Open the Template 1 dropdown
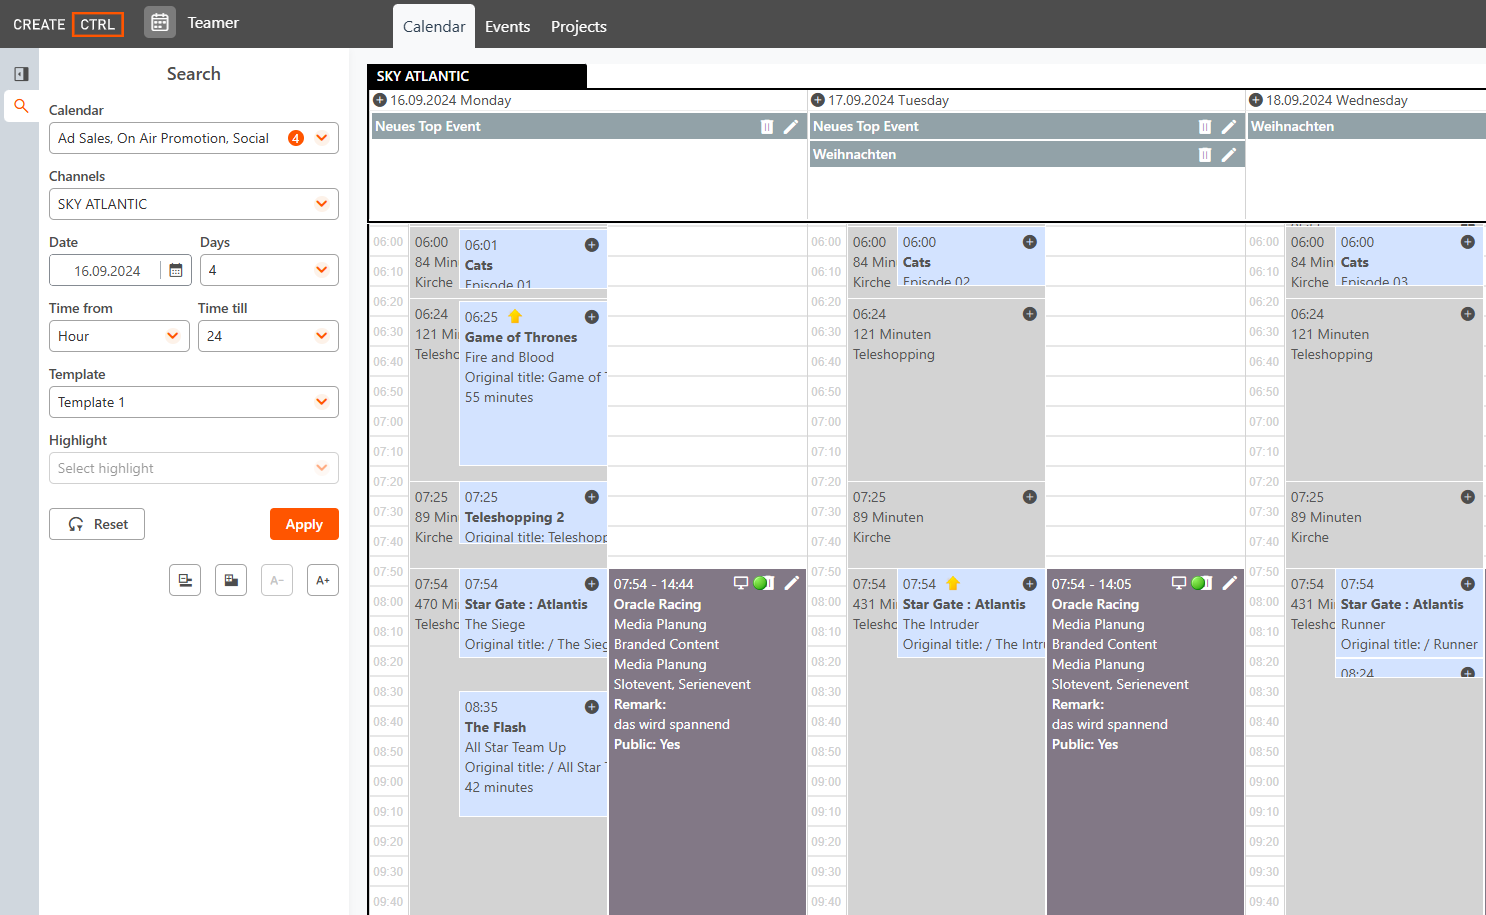 (194, 402)
